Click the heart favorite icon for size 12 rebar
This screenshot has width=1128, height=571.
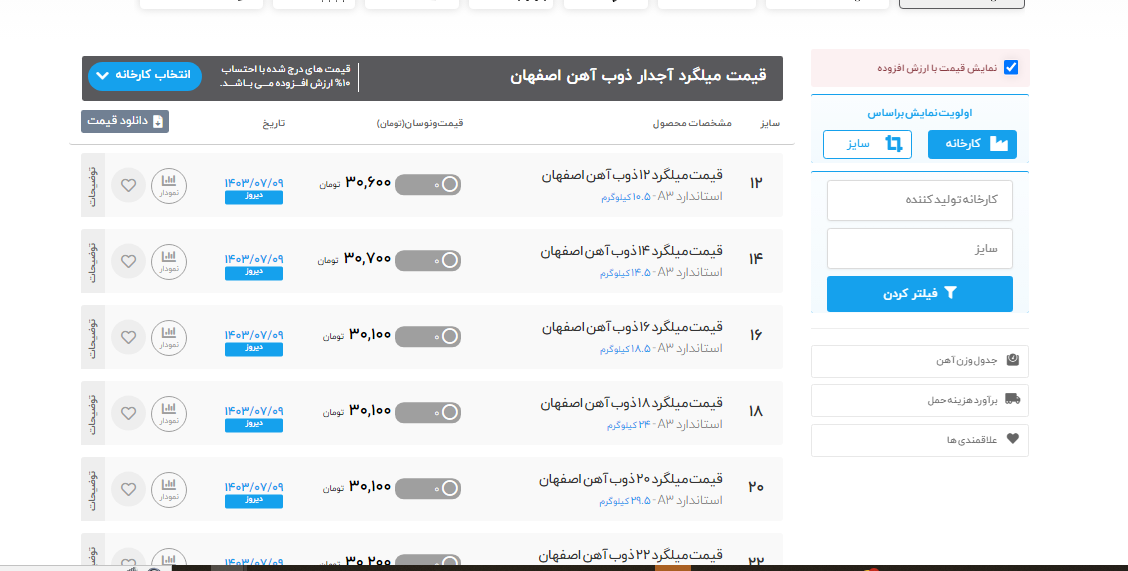point(128,185)
